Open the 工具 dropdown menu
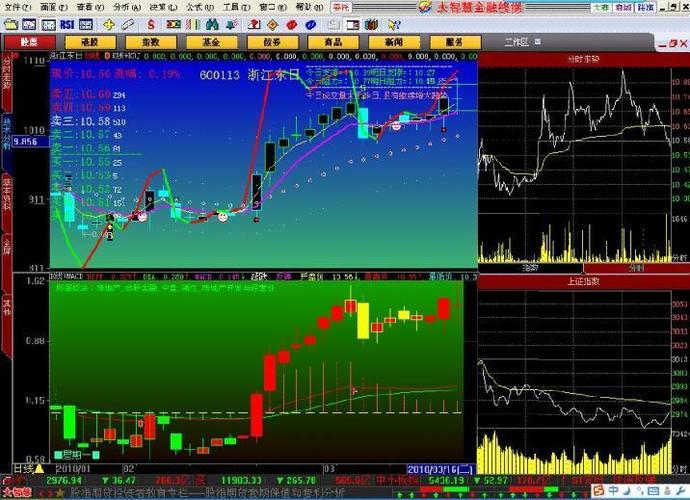 [x=236, y=7]
